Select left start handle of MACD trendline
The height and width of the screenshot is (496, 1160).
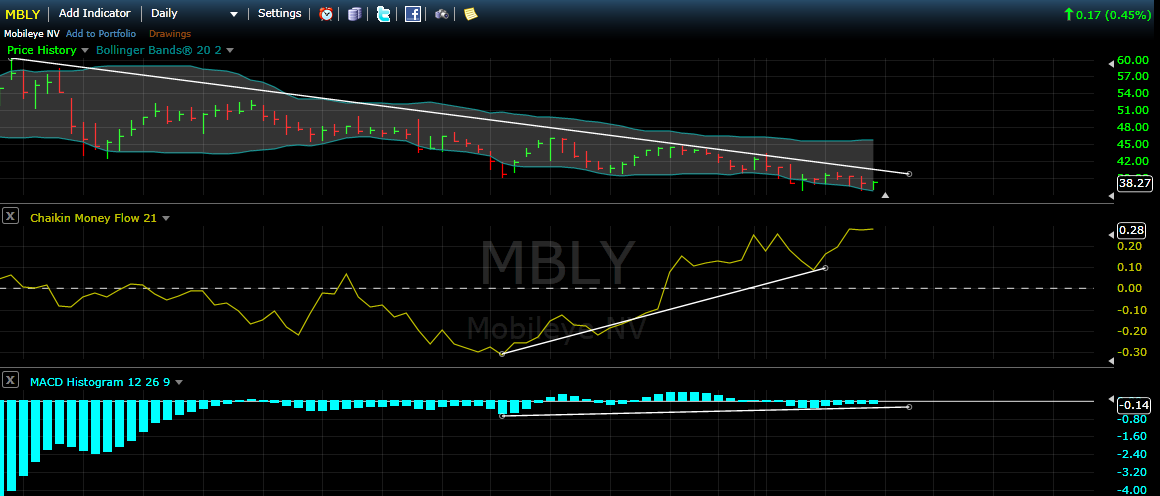coord(502,416)
